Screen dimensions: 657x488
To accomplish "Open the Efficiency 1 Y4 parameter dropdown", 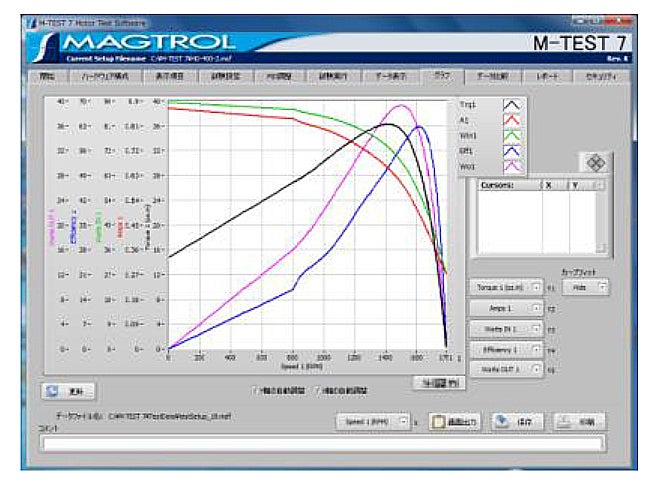I will 506,350.
